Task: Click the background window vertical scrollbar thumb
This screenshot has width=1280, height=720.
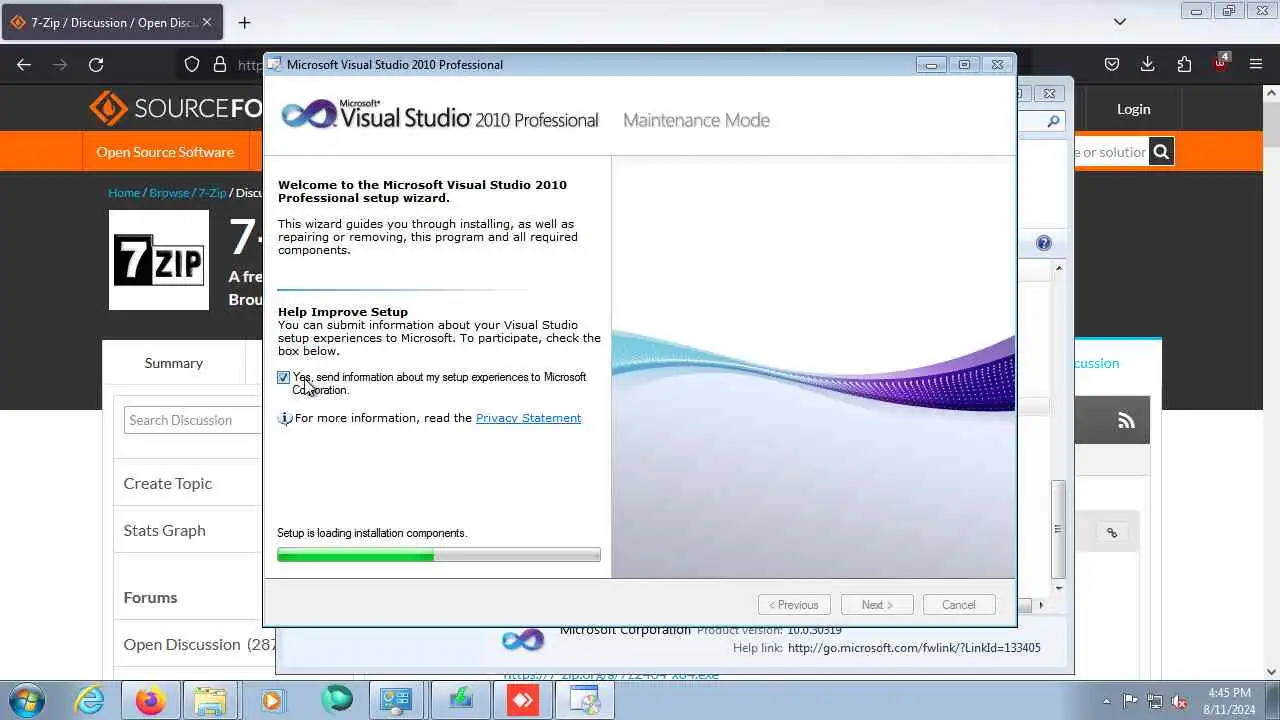Action: tap(1059, 530)
